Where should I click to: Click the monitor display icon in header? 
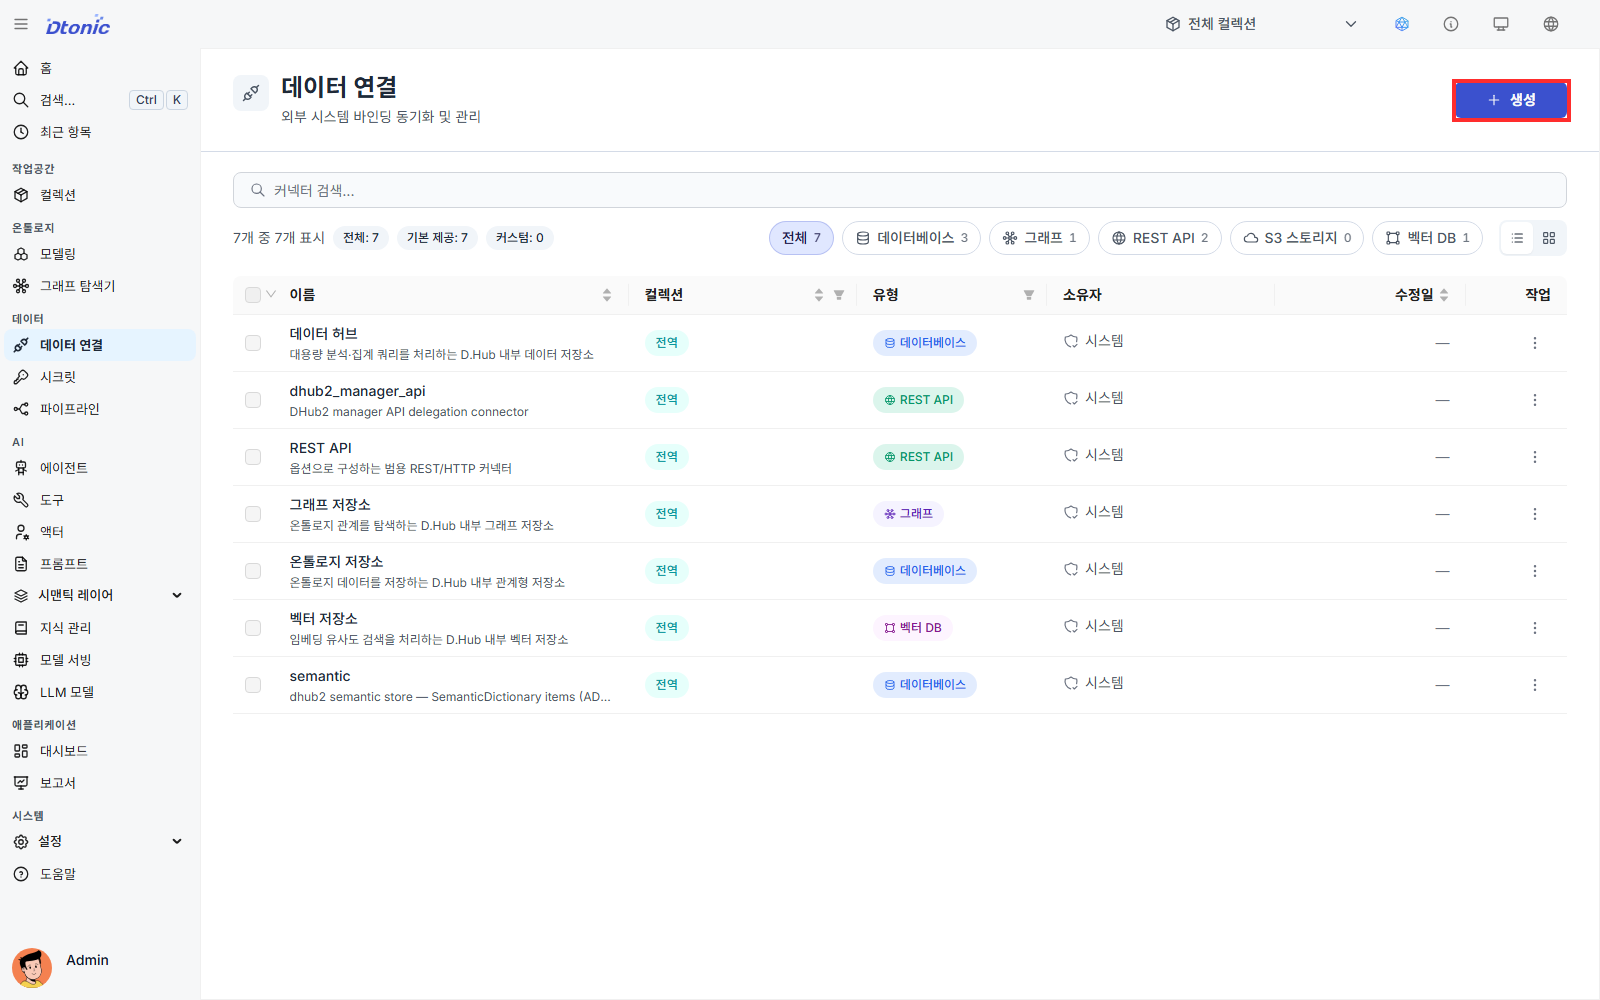click(x=1501, y=24)
